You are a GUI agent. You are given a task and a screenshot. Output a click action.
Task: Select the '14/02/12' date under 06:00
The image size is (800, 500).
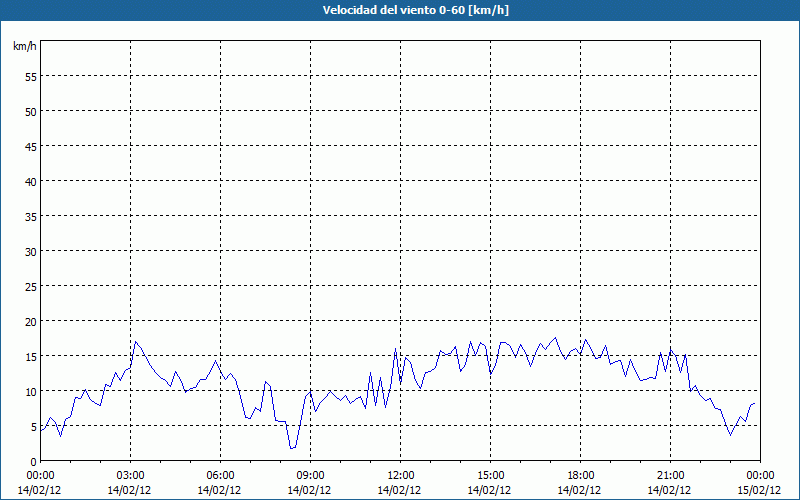219,490
